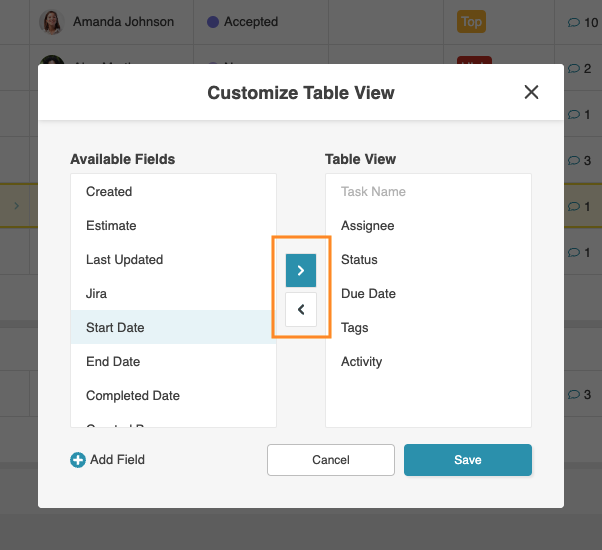602x550 pixels.
Task: Select Due Date in Table View
Action: (x=368, y=294)
